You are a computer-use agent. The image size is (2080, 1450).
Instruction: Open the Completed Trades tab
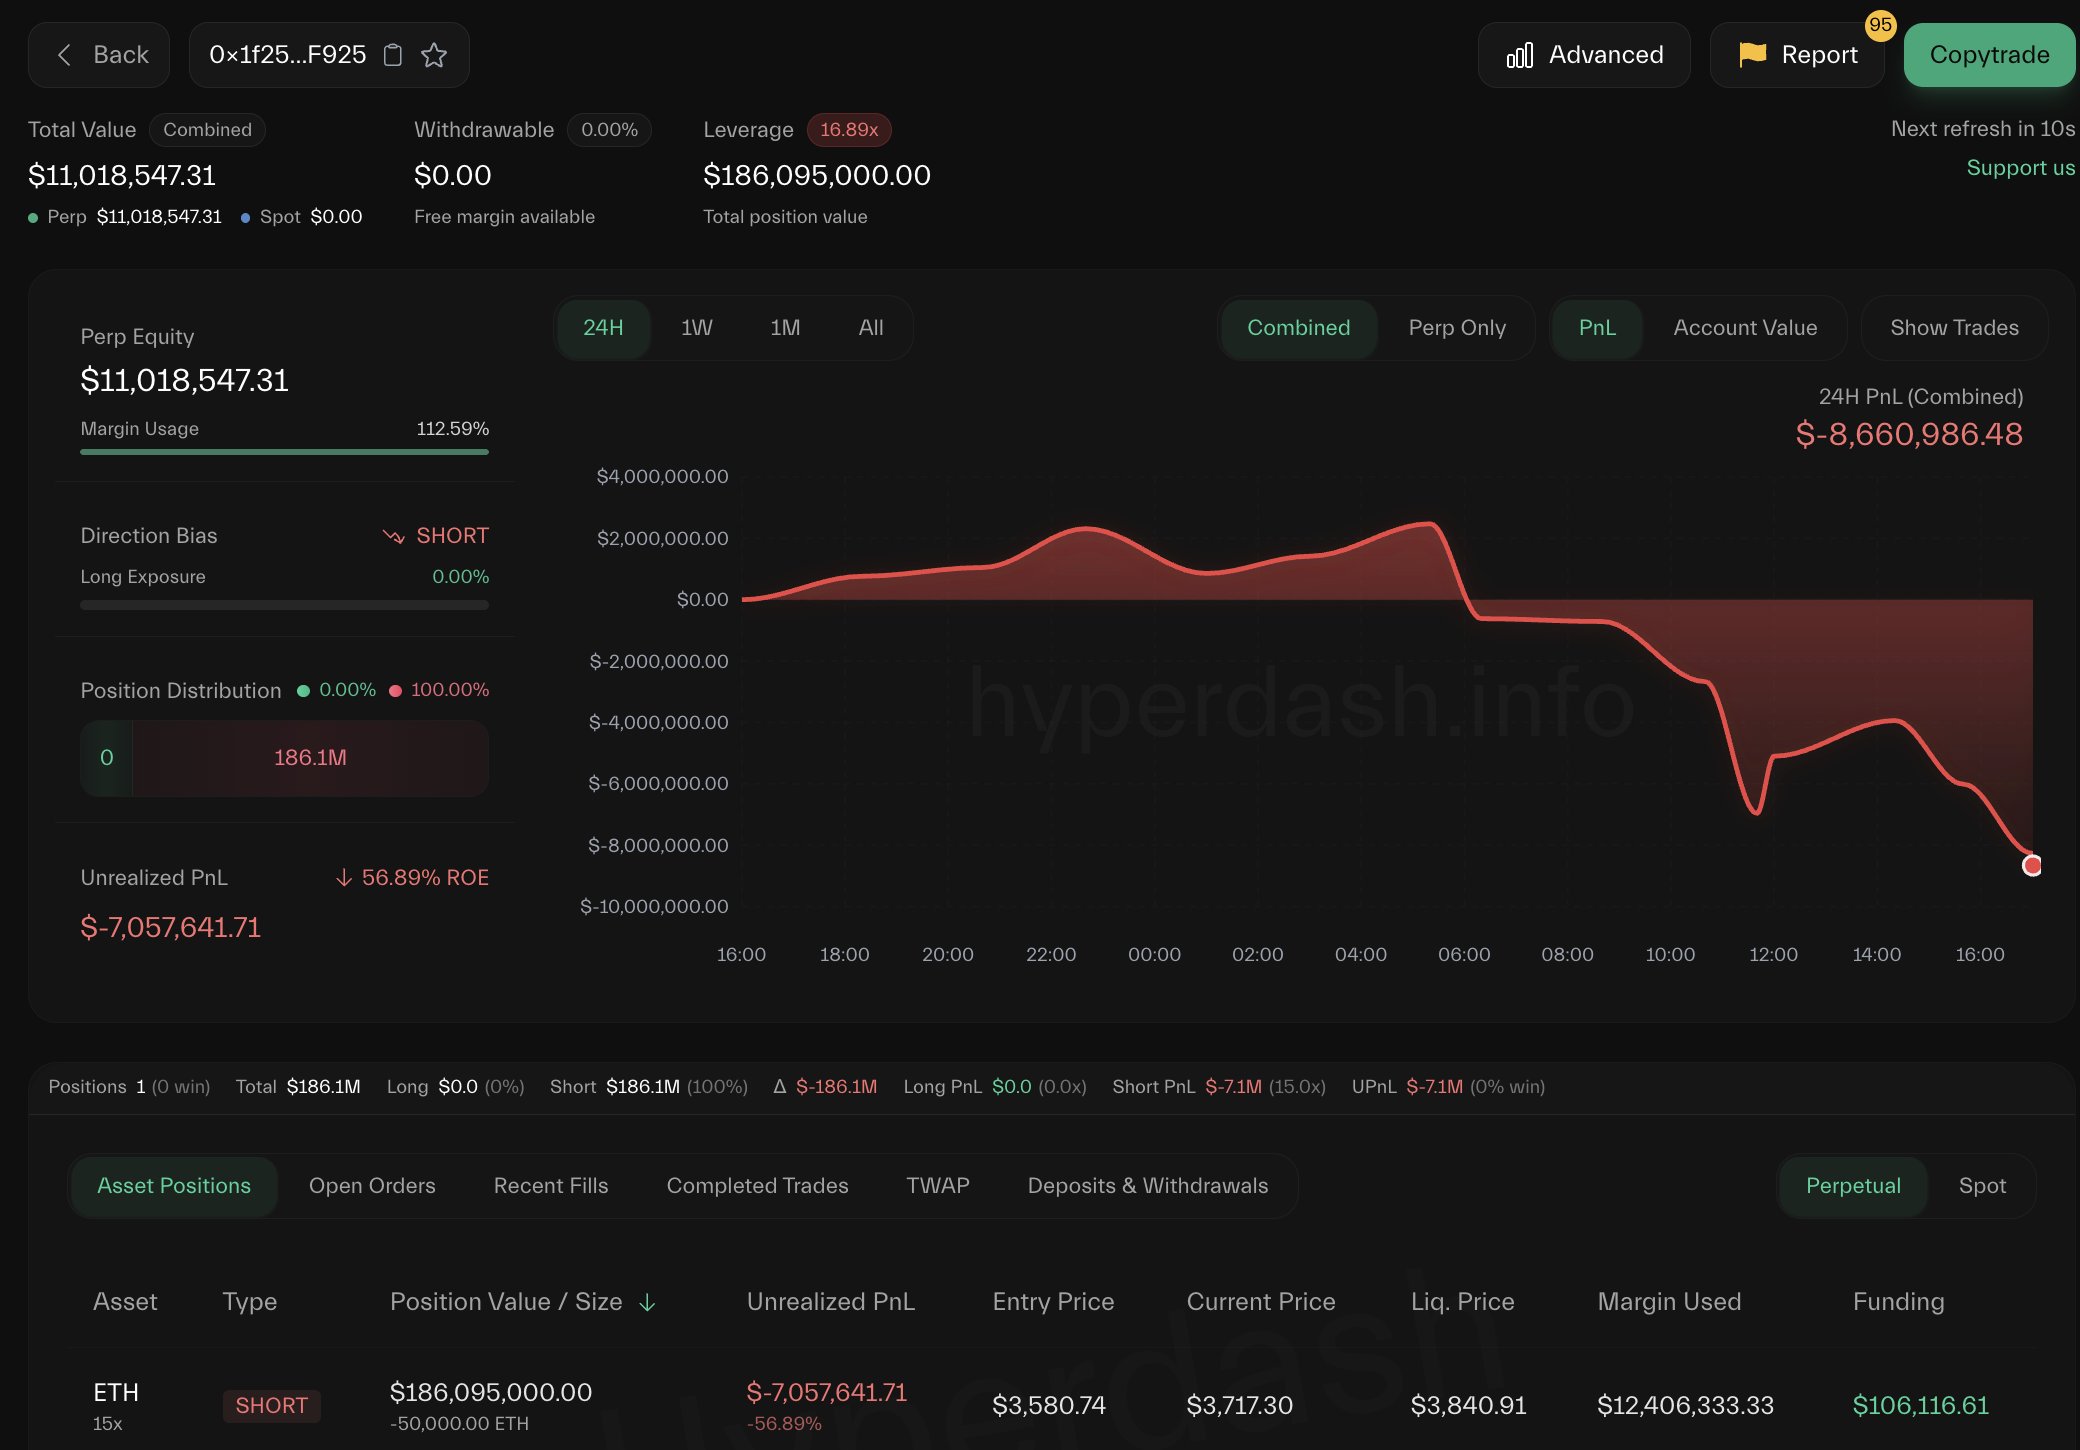[x=757, y=1186]
